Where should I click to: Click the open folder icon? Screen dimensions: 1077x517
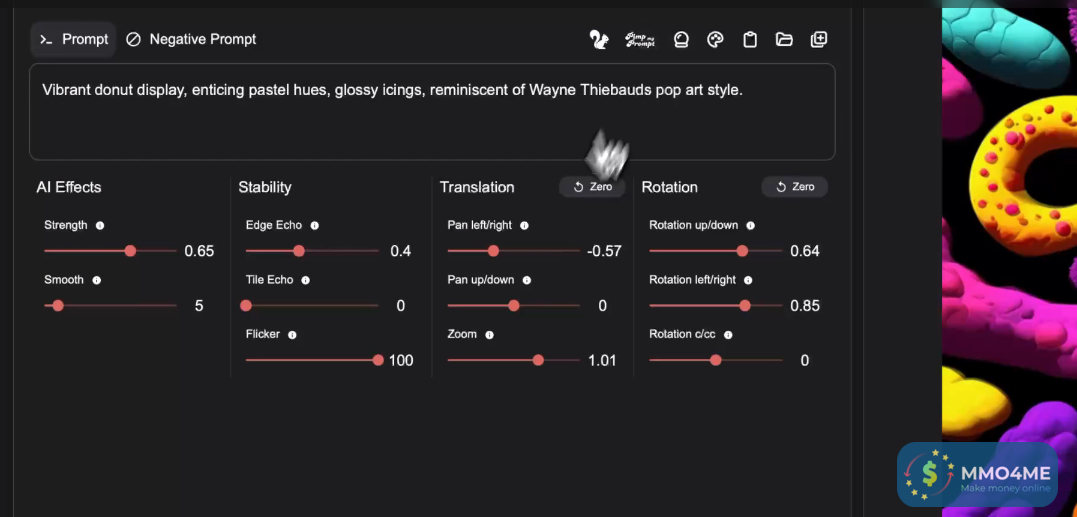click(784, 39)
